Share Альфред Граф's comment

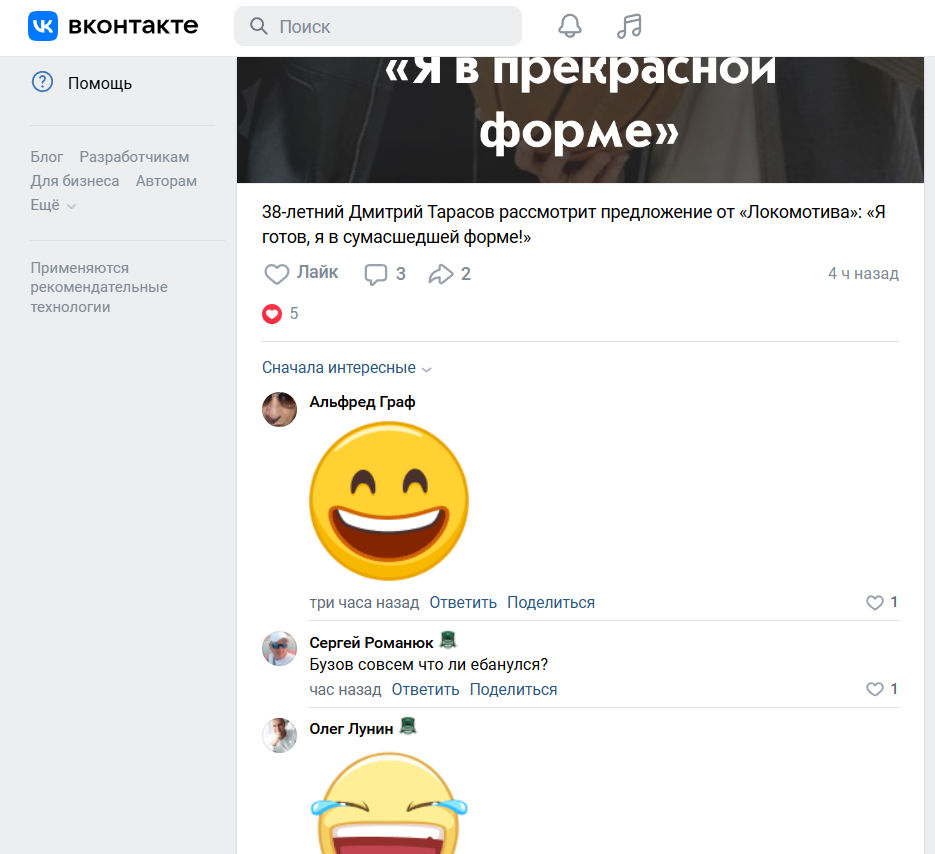tap(551, 603)
